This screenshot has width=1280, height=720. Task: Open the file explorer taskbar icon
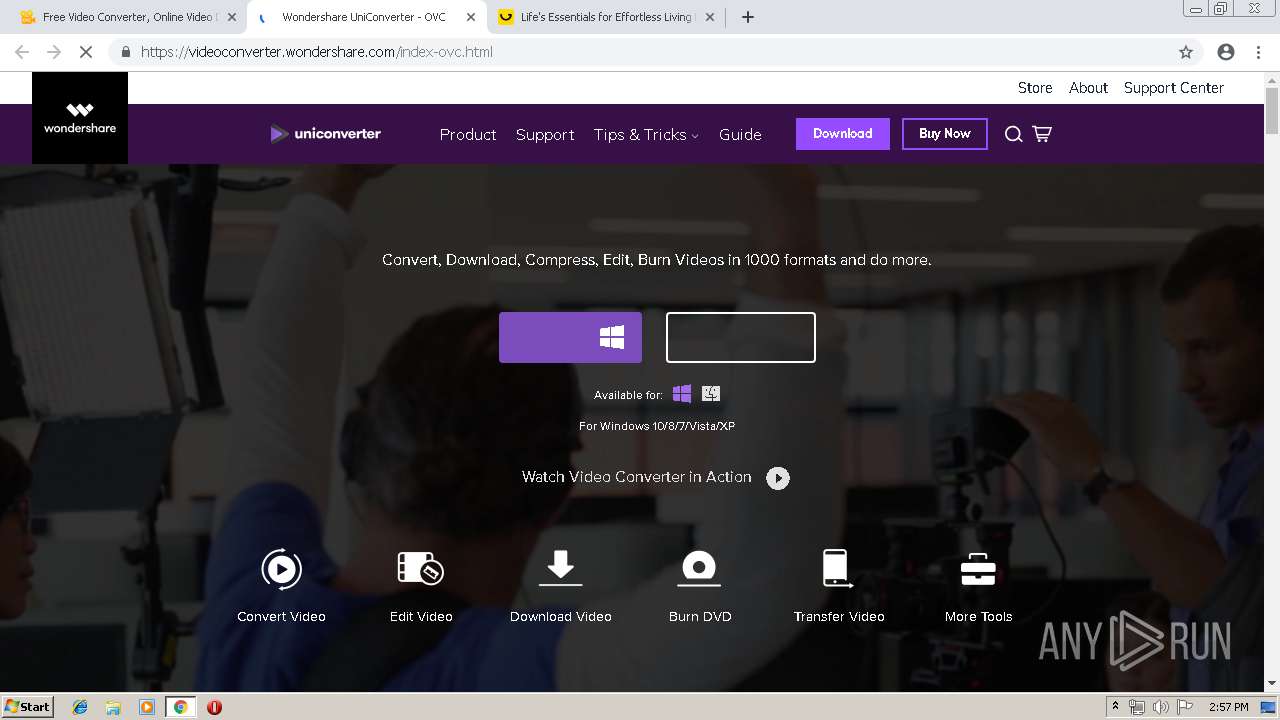[113, 707]
